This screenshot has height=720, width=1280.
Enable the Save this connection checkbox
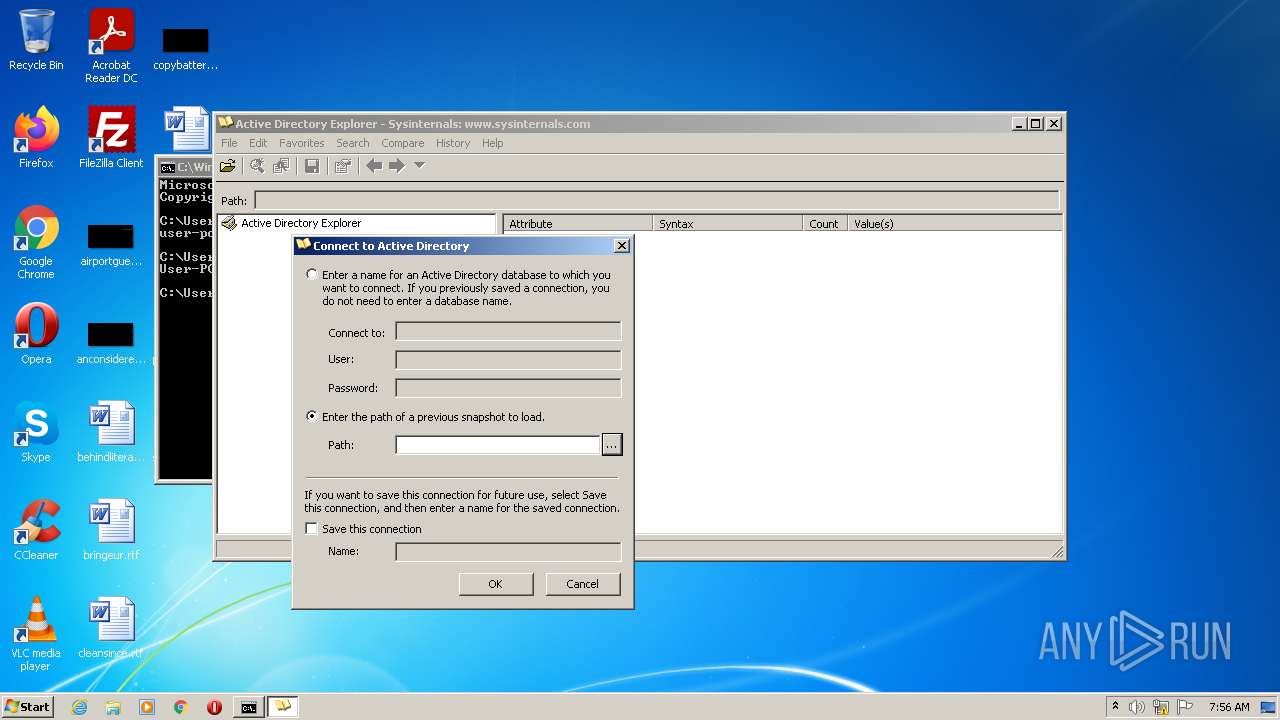(x=312, y=529)
